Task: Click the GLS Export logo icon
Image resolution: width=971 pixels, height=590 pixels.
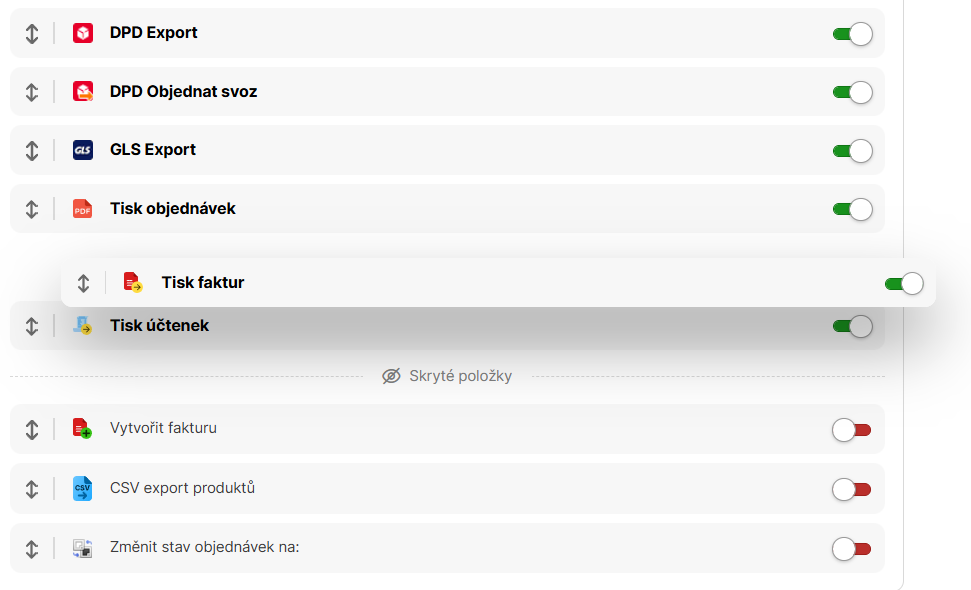Action: point(83,150)
